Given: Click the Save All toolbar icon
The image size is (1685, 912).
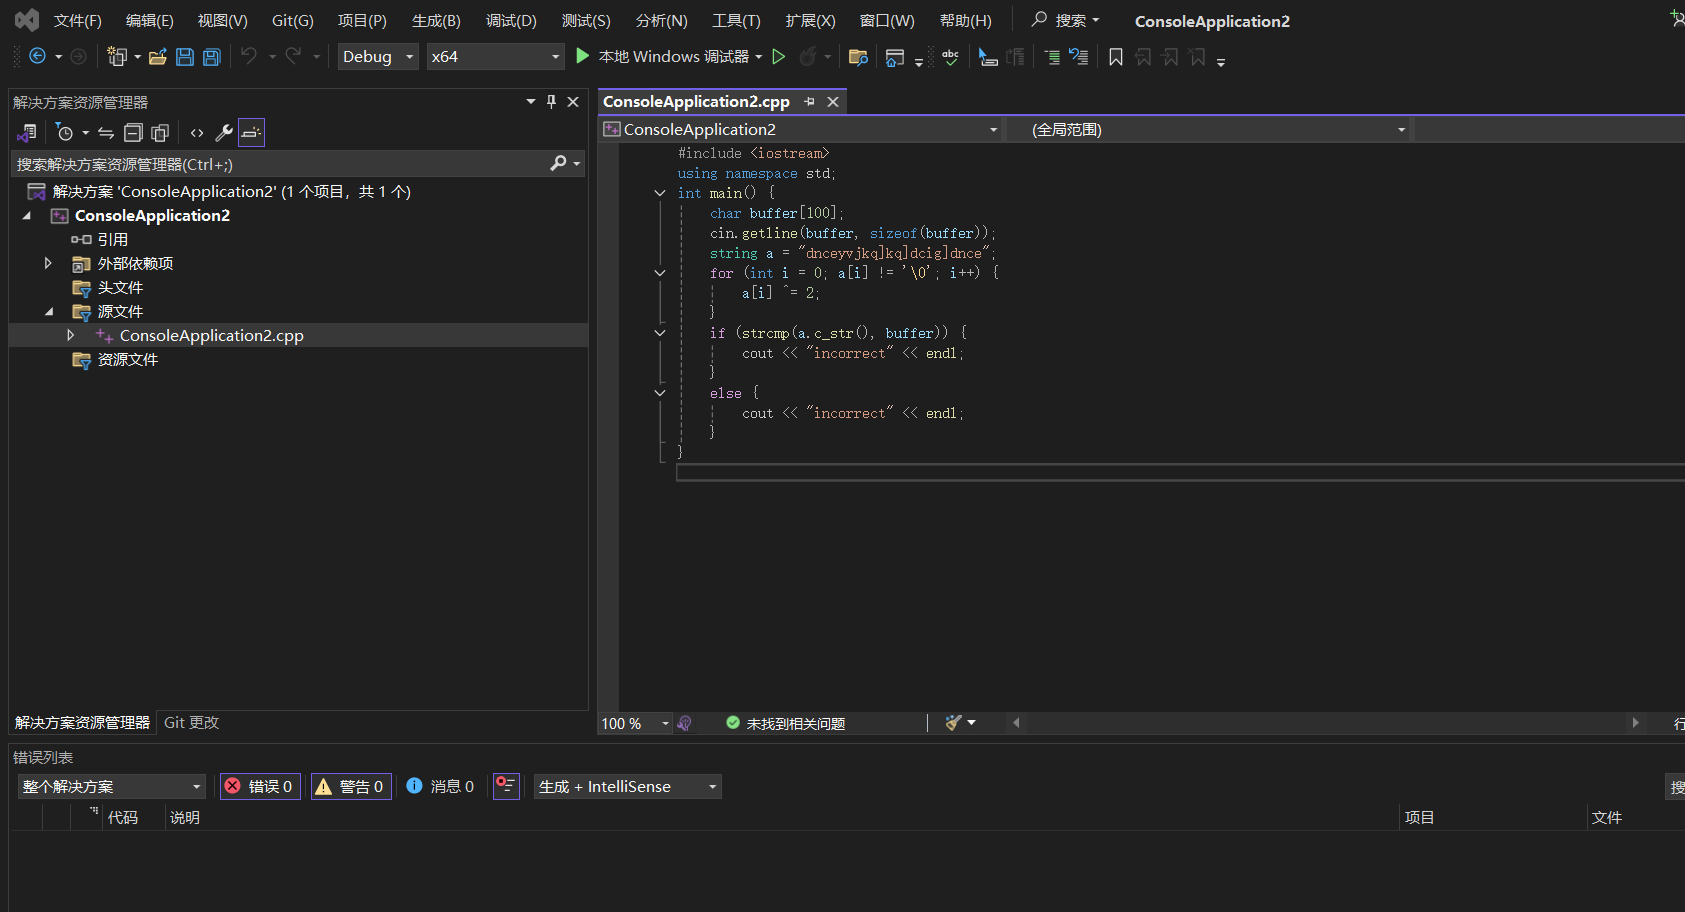Looking at the screenshot, I should [212, 57].
